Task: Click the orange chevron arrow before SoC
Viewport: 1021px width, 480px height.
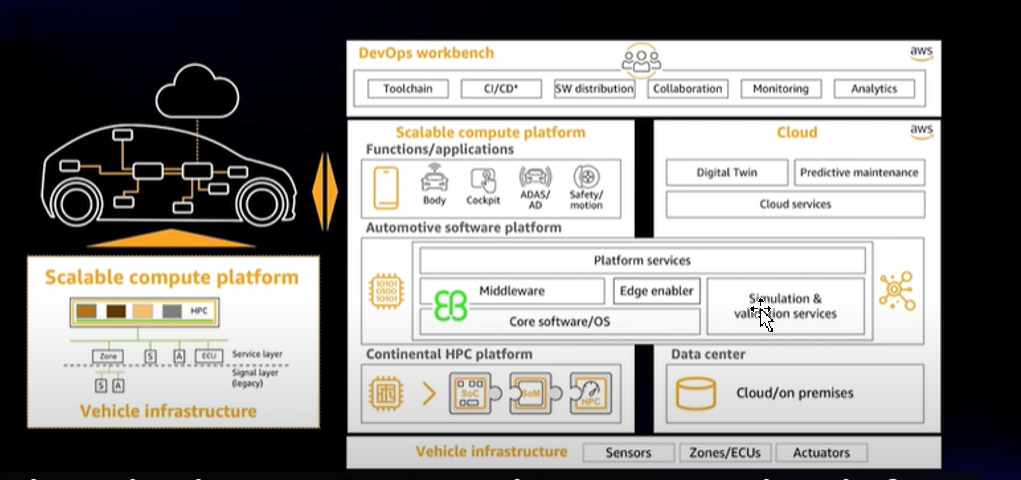Action: click(430, 394)
